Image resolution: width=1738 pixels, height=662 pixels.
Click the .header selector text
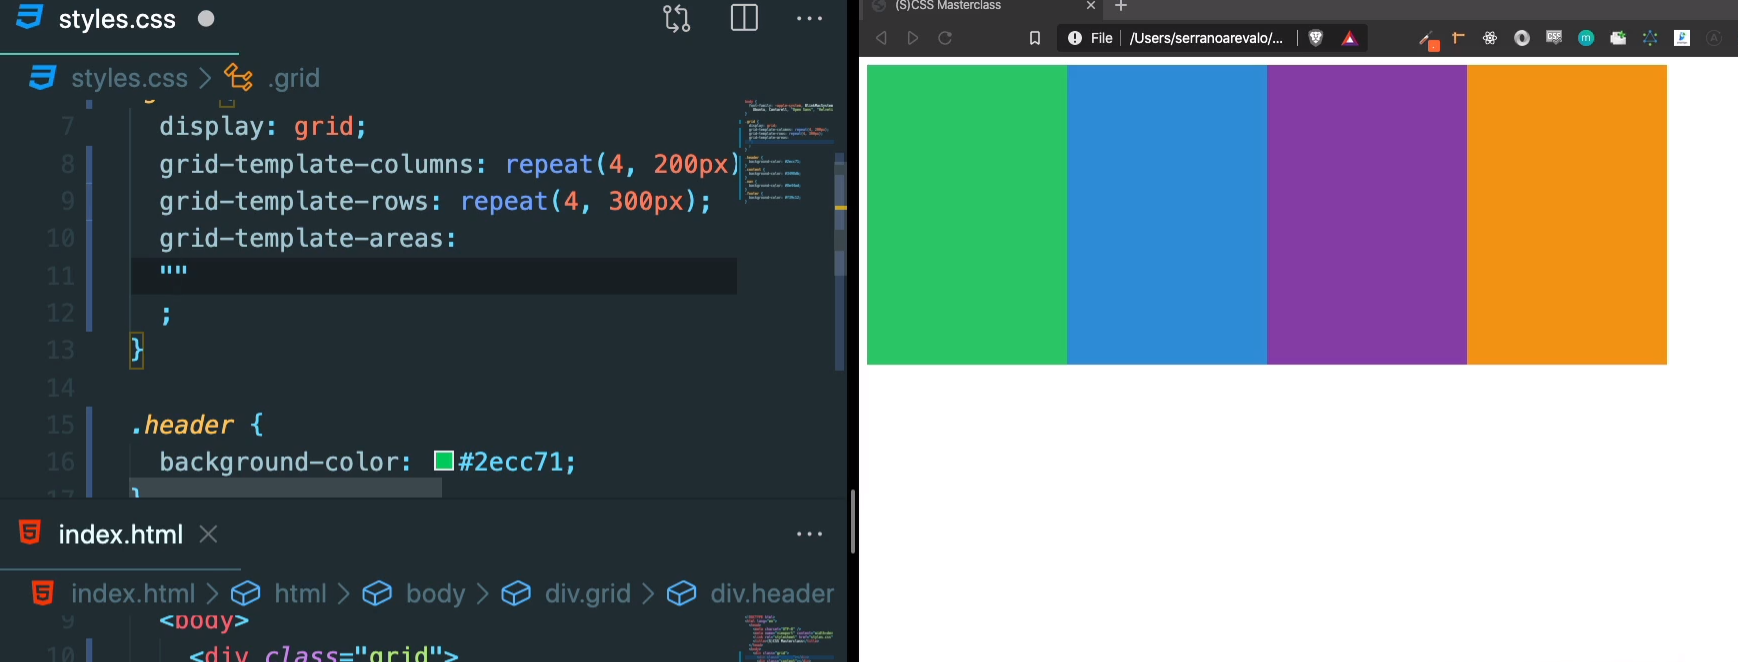pyautogui.click(x=182, y=425)
